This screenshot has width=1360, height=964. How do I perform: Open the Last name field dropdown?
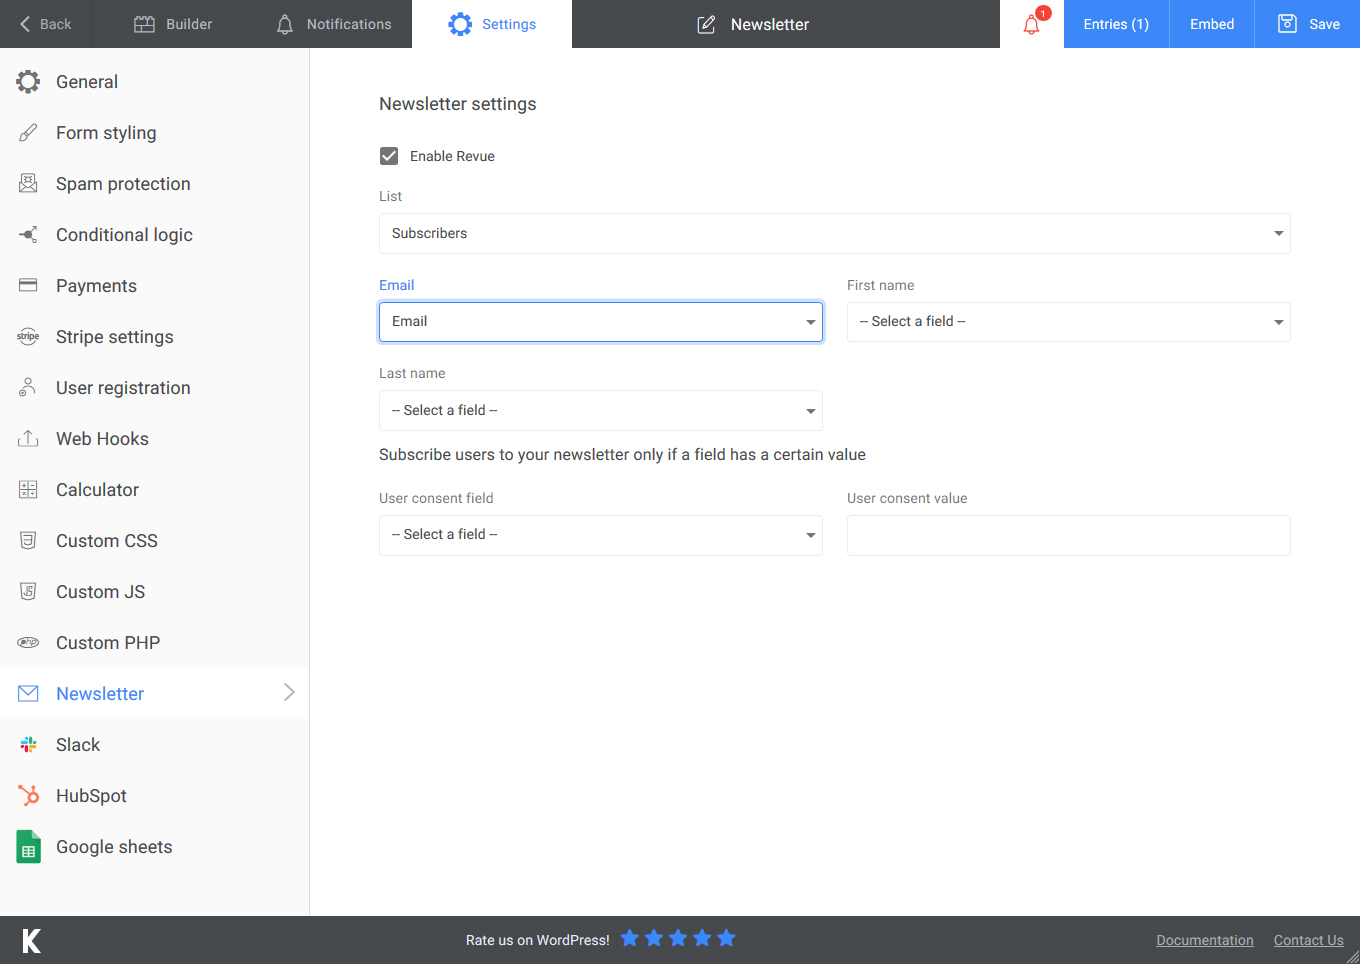[600, 410]
